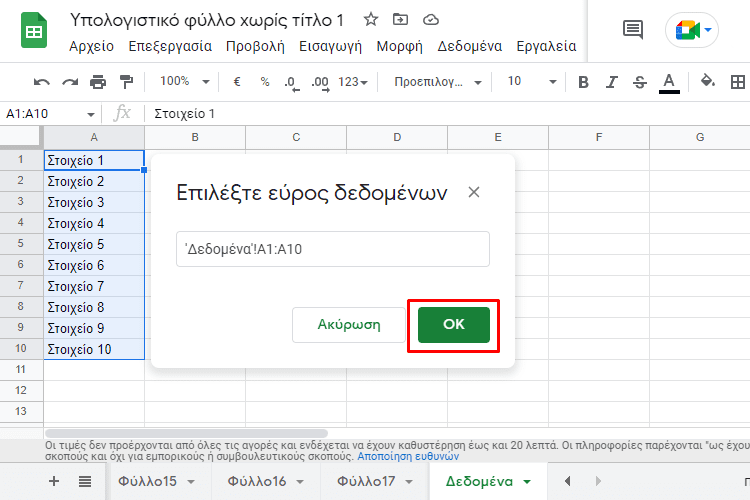Toggle italic formatting
This screenshot has height=500, width=750.
coord(612,82)
